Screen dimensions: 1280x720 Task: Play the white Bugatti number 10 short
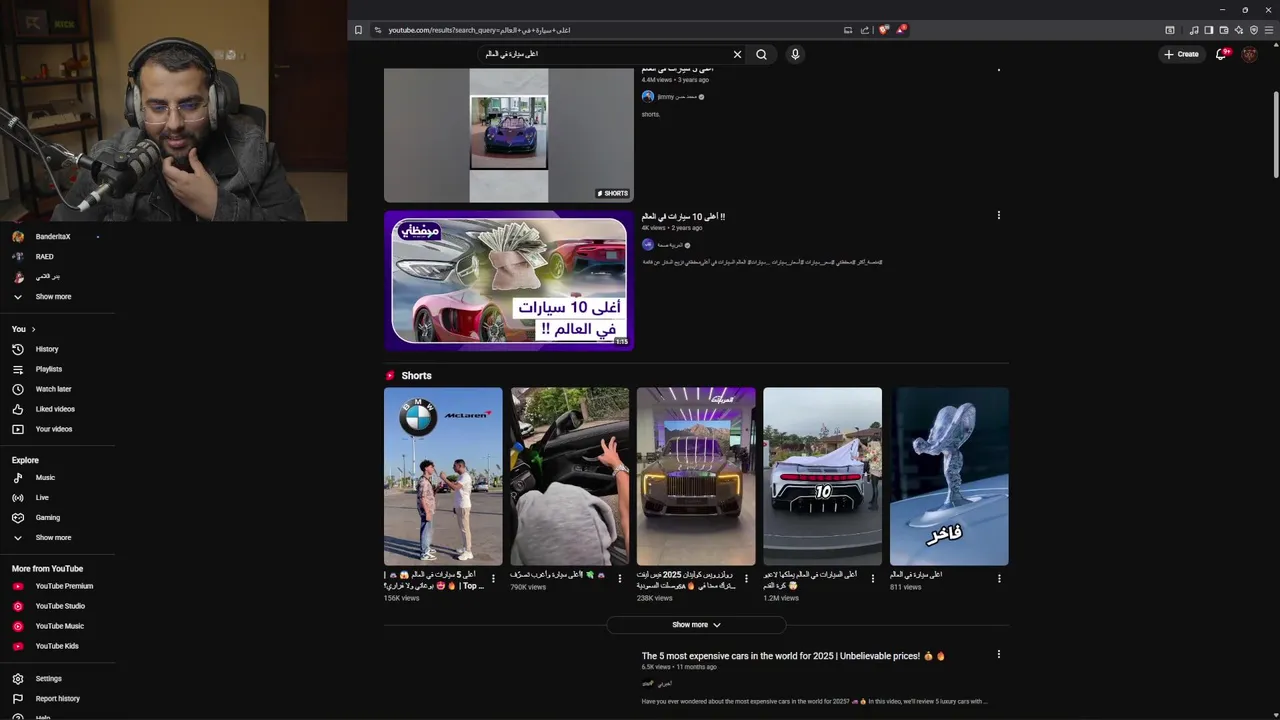click(x=823, y=477)
